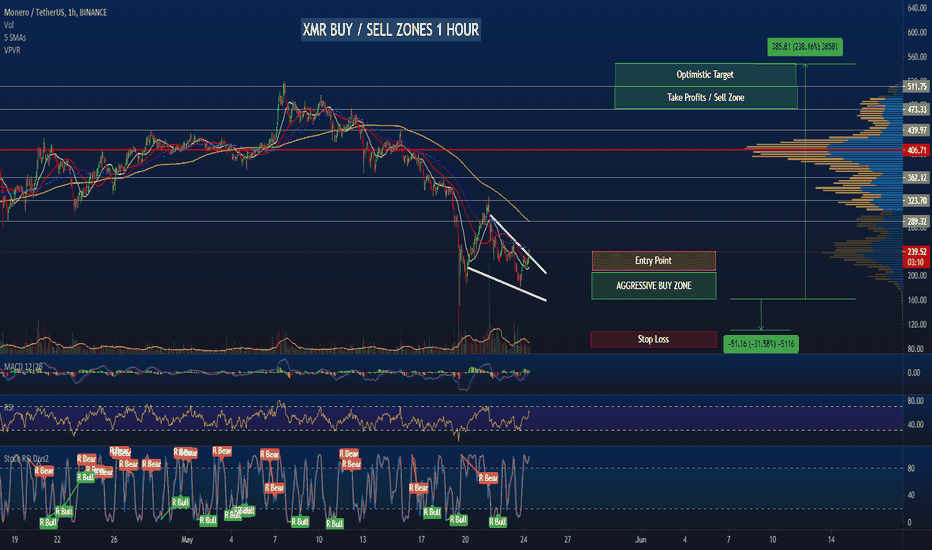Click 640.00 on the price axis

tap(917, 8)
